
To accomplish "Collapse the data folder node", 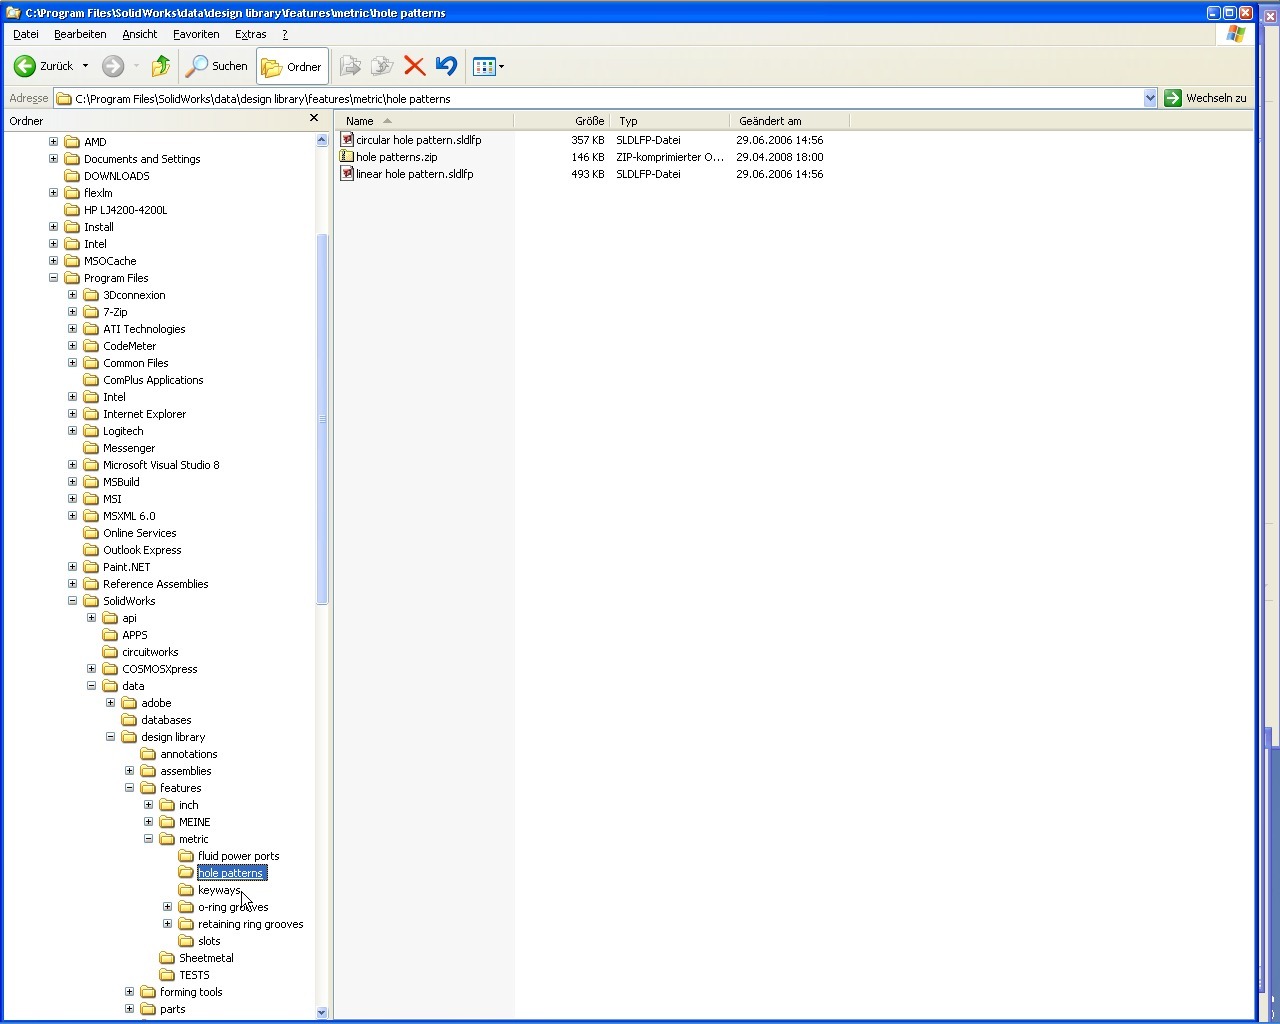I will (x=92, y=686).
